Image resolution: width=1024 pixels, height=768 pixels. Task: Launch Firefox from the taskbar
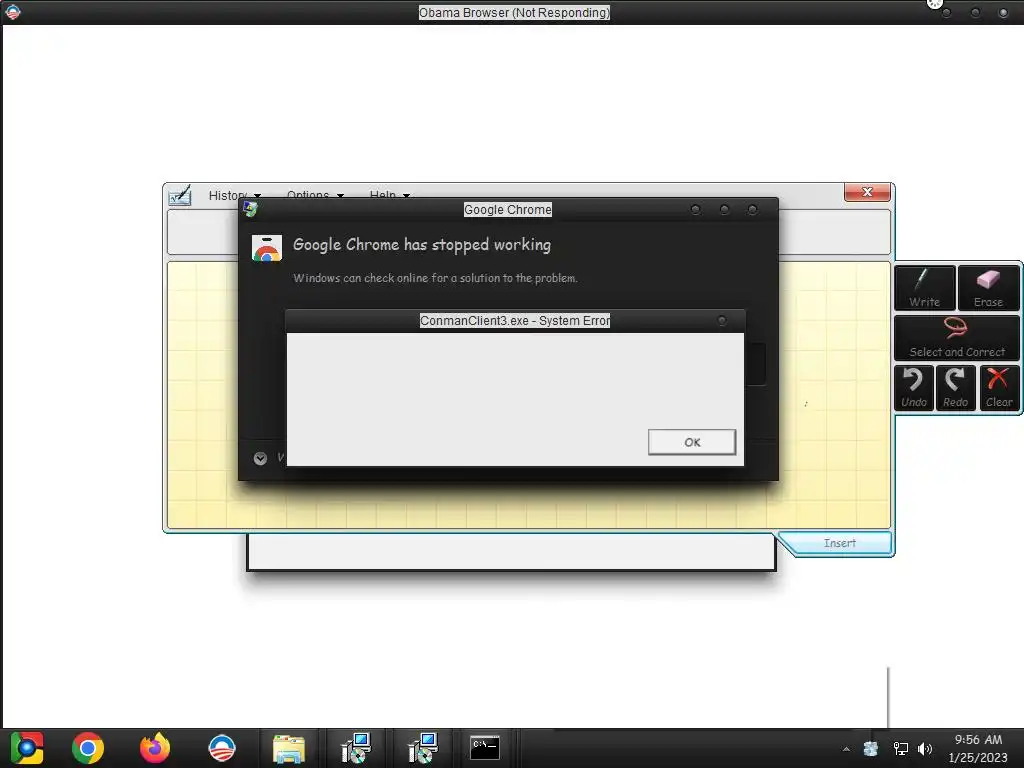[155, 748]
